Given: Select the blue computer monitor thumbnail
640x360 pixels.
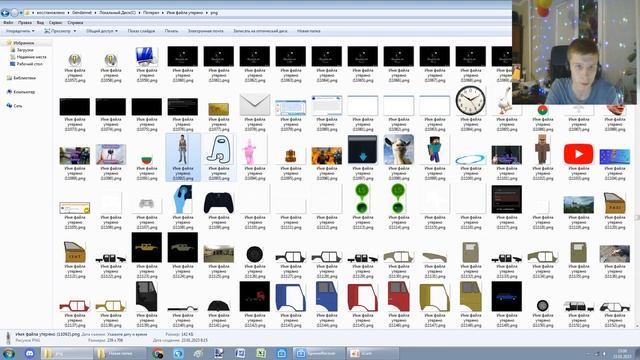Looking at the screenshot, I should [x=147, y=56].
